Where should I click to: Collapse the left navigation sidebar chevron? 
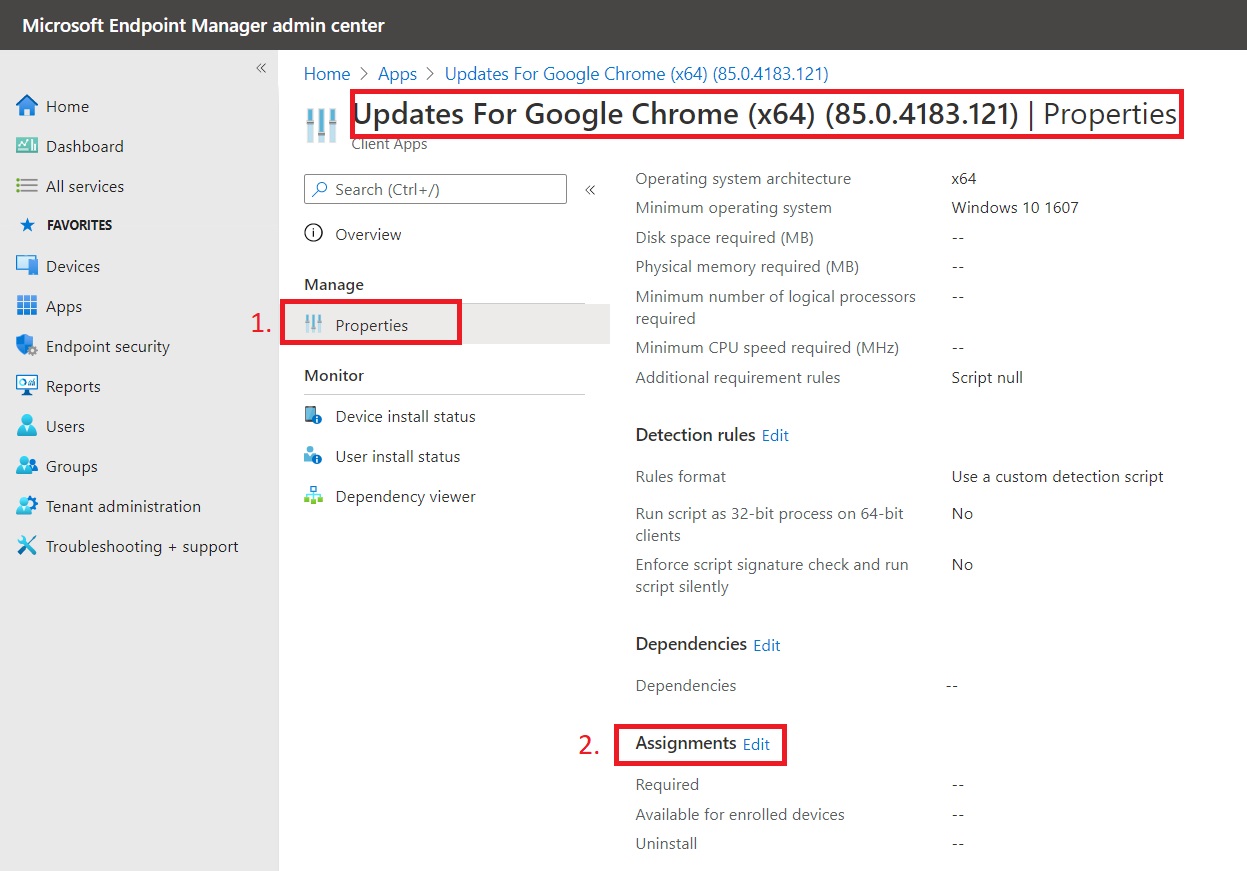[x=261, y=68]
